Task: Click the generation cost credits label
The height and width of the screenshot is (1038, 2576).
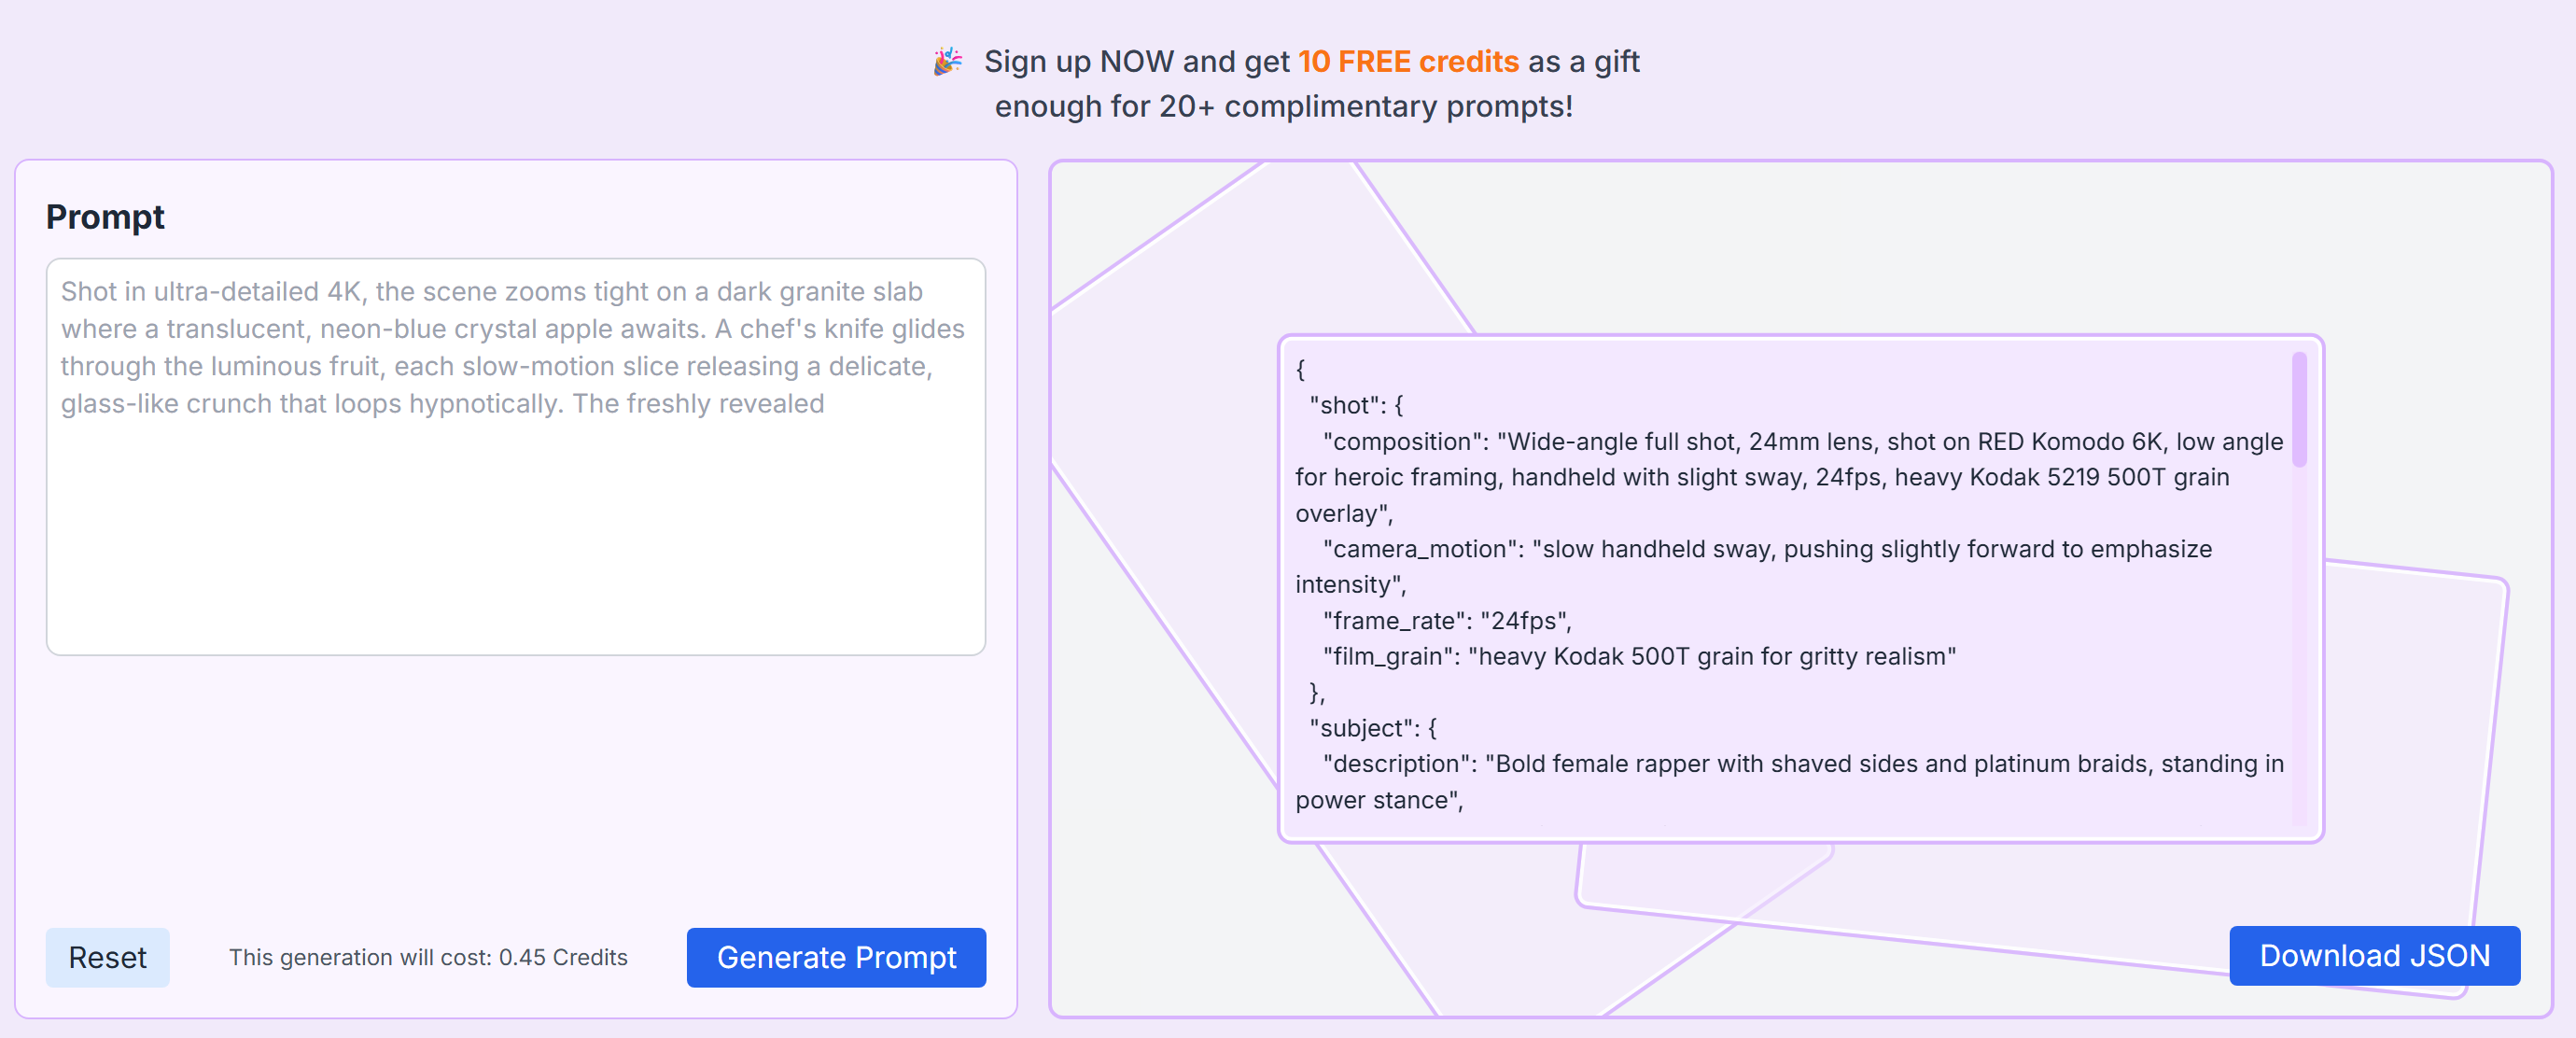Action: [x=428, y=957]
